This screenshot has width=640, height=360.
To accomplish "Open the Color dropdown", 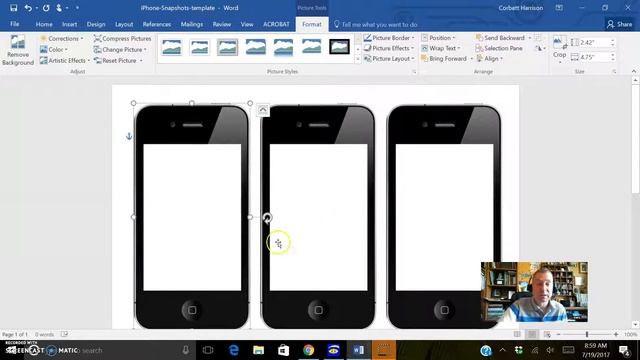I will [54, 49].
